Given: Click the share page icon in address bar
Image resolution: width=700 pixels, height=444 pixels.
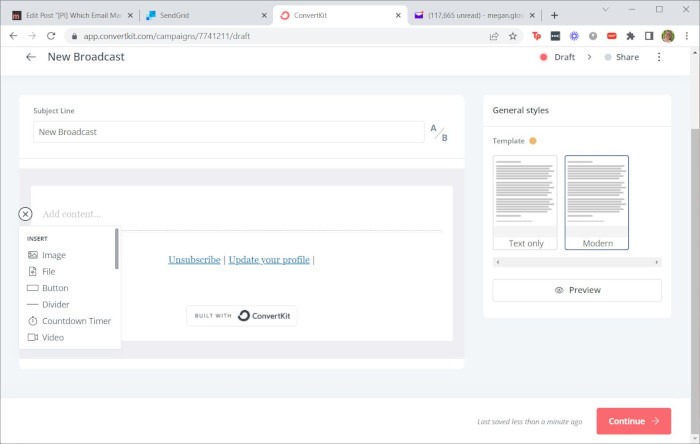Looking at the screenshot, I should (494, 36).
